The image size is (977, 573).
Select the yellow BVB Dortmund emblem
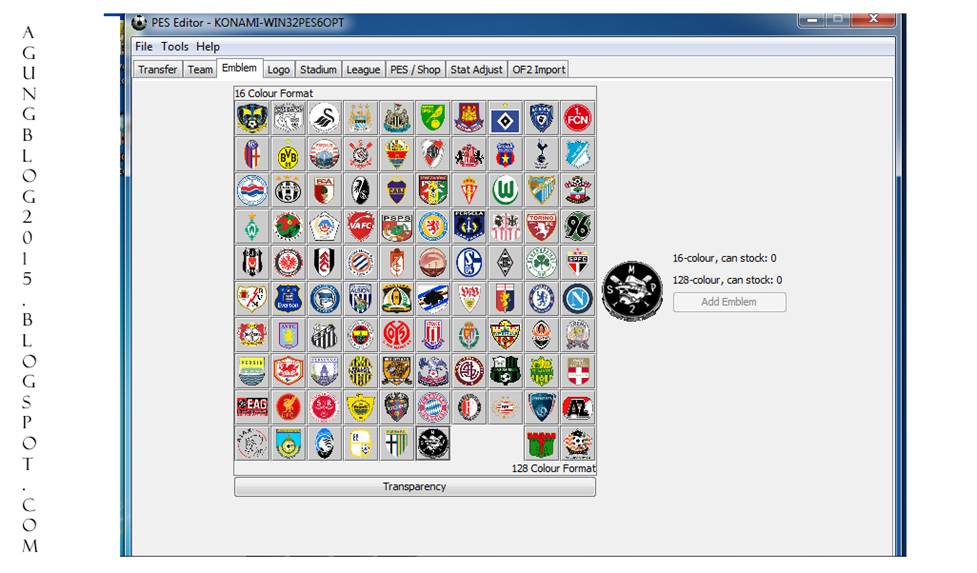pyautogui.click(x=288, y=154)
